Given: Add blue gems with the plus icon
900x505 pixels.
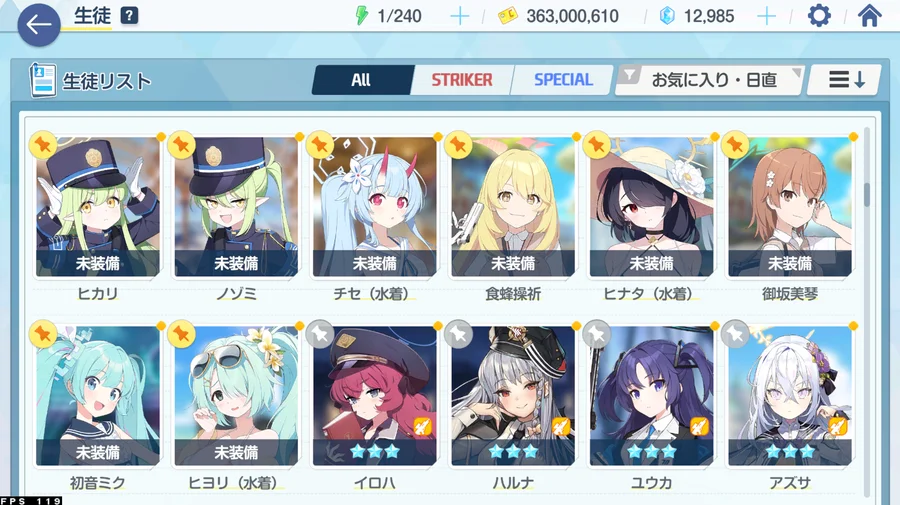Looking at the screenshot, I should pyautogui.click(x=766, y=16).
